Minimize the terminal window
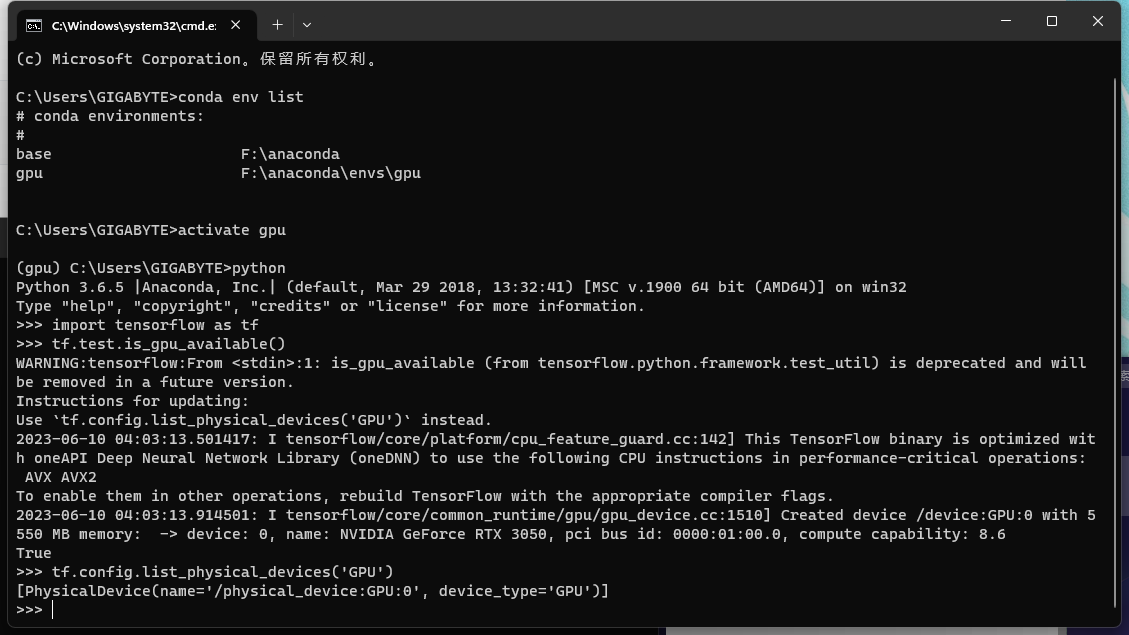This screenshot has height=635, width=1129. point(1005,21)
